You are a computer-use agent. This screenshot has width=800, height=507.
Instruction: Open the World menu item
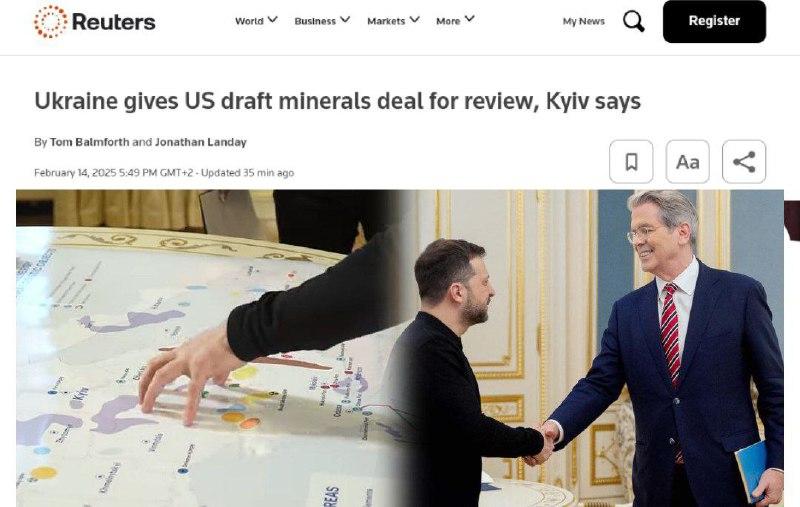point(249,21)
